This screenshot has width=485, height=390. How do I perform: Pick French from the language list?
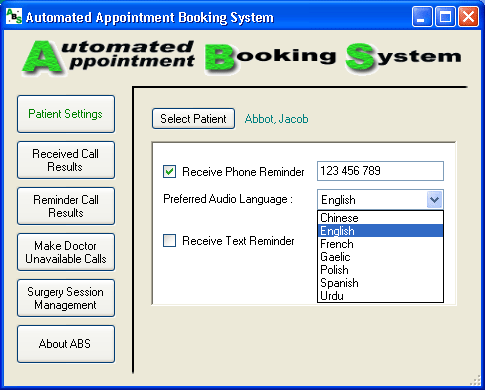(x=380, y=244)
